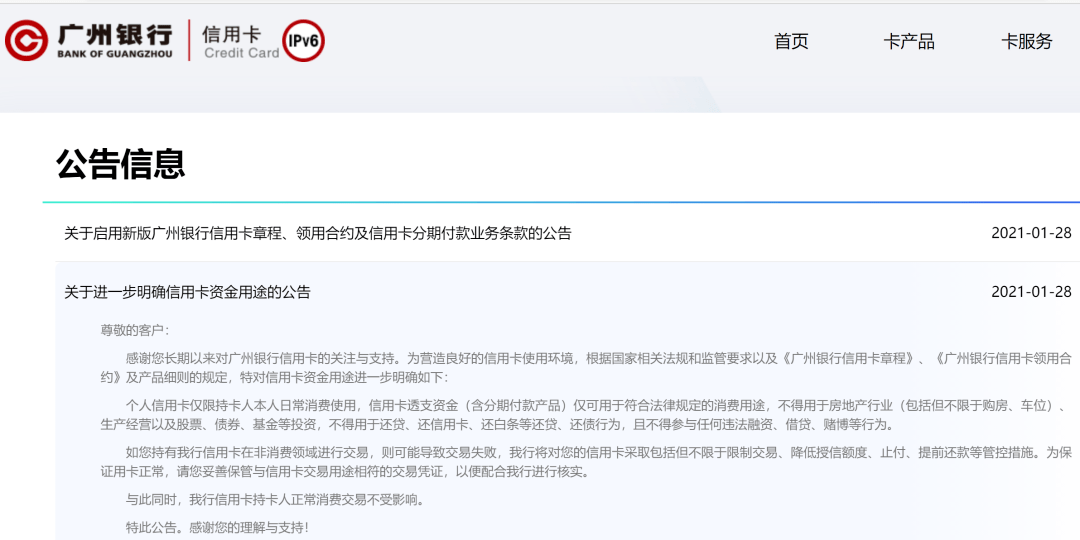Click the 《广州银行信用卡章程》 text in the notice
The width and height of the screenshot is (1080, 540).
tap(849, 358)
